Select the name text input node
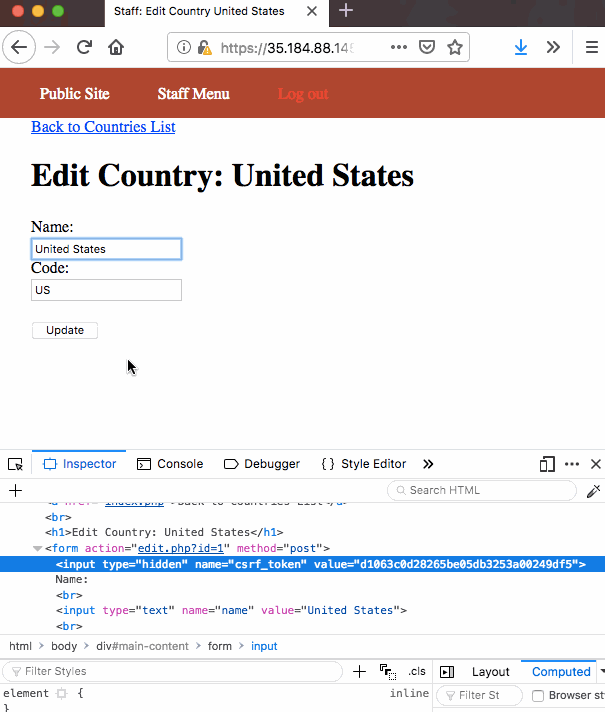 [x=231, y=610]
